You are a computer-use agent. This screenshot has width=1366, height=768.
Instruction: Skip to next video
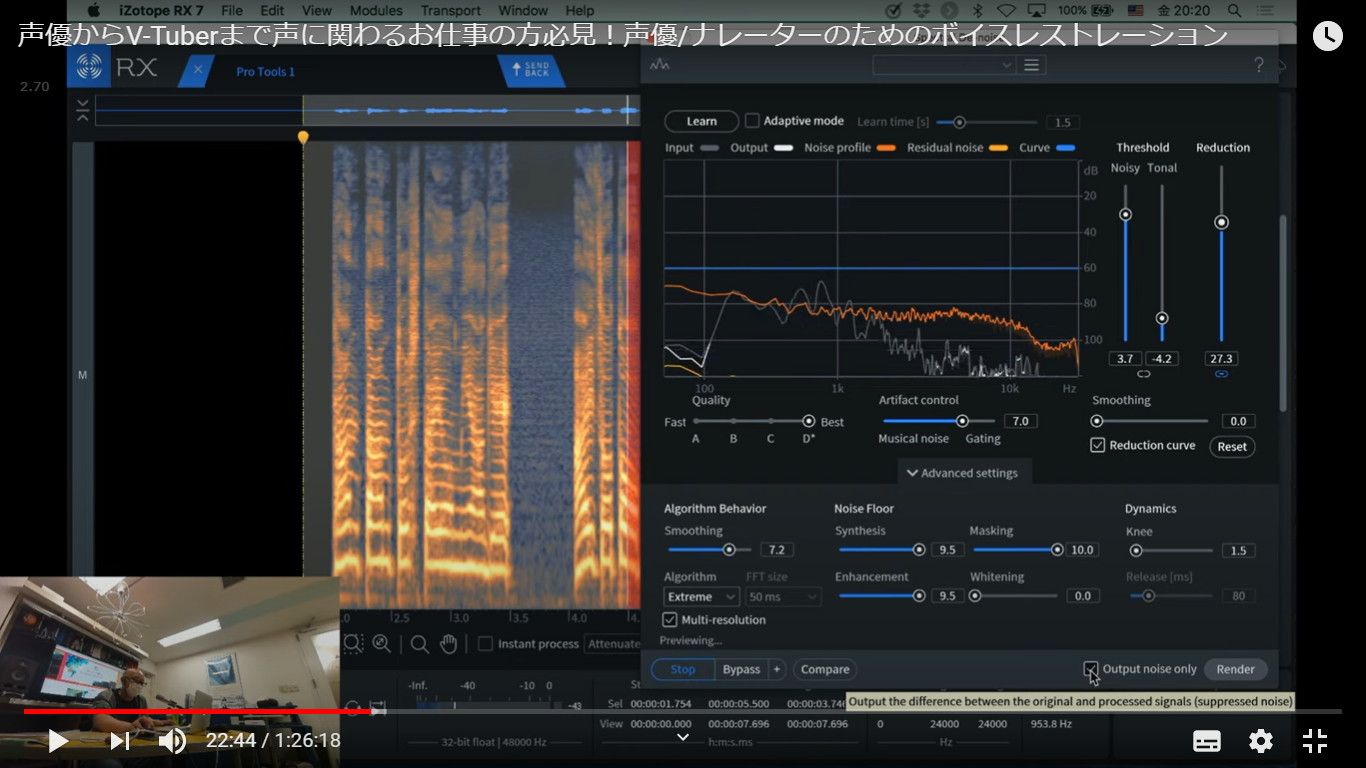[x=120, y=741]
